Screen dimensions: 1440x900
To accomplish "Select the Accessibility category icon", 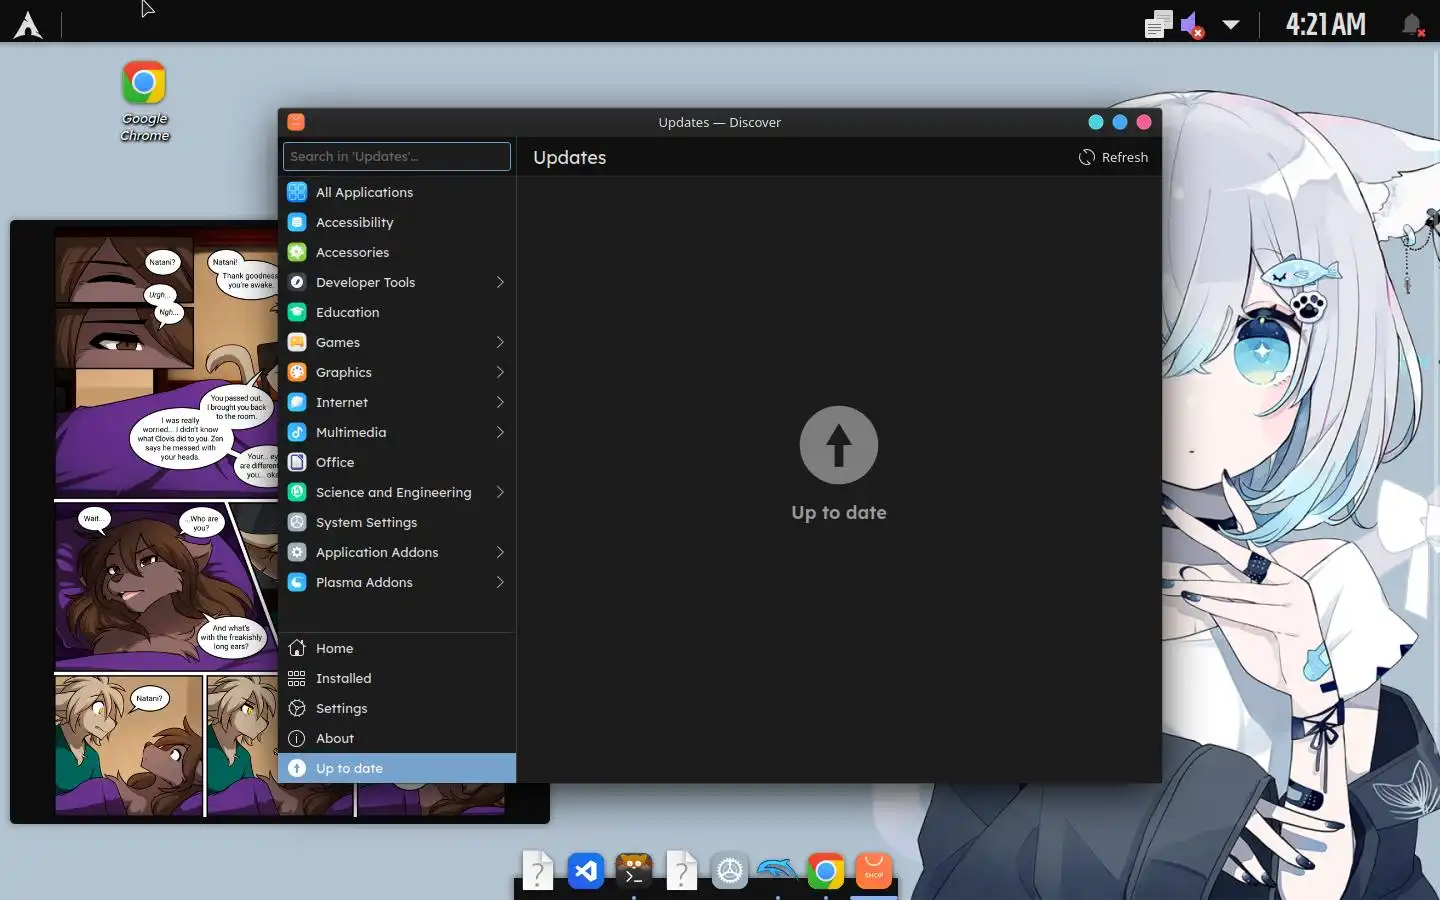I will pos(297,222).
